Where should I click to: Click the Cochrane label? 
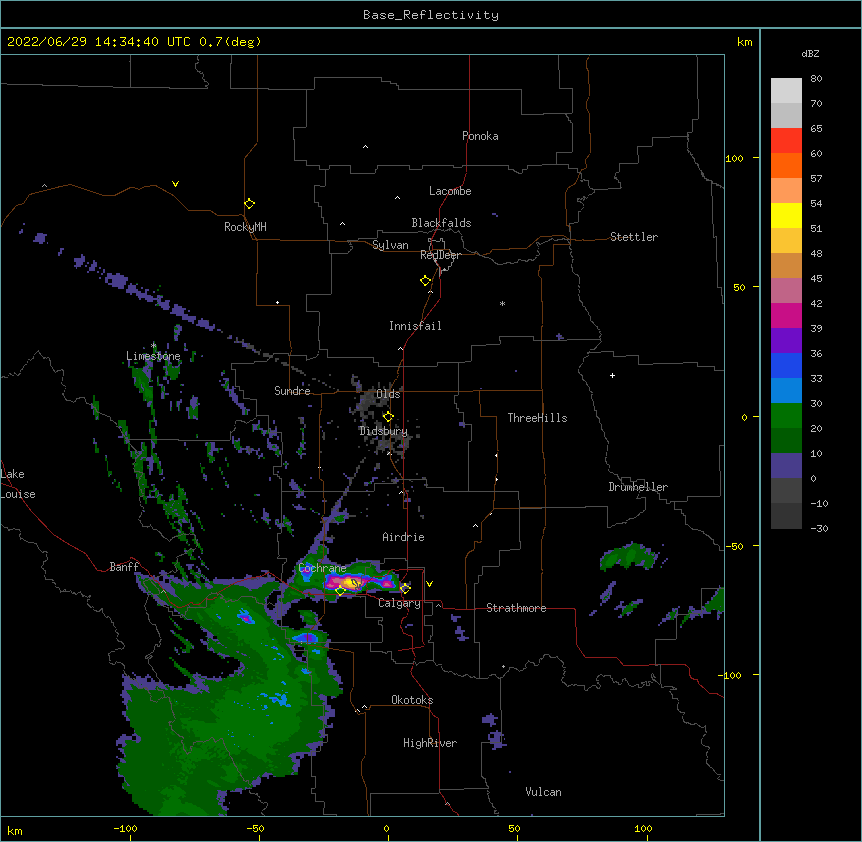tap(322, 568)
